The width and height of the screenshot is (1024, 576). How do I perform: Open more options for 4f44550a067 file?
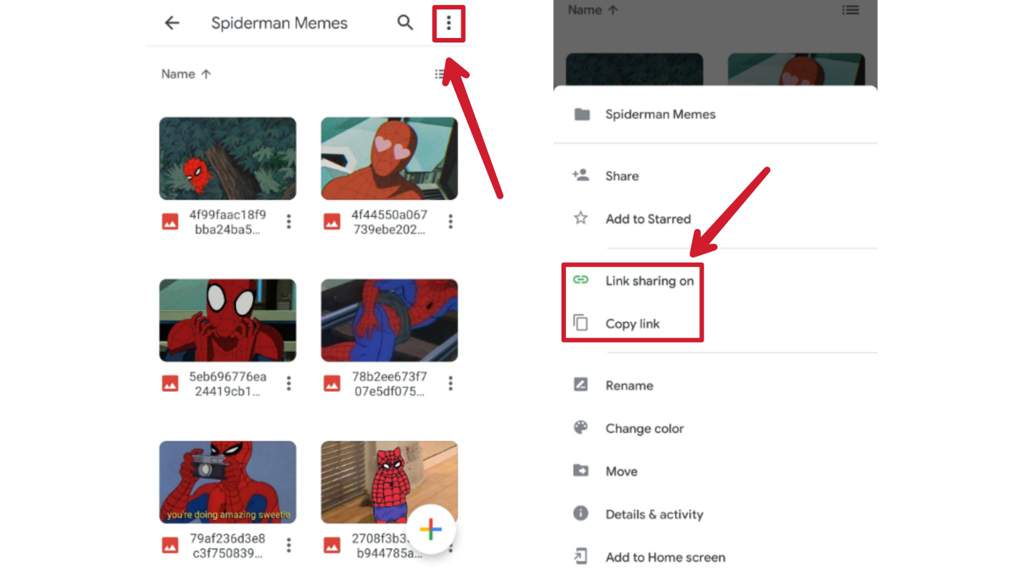[451, 221]
